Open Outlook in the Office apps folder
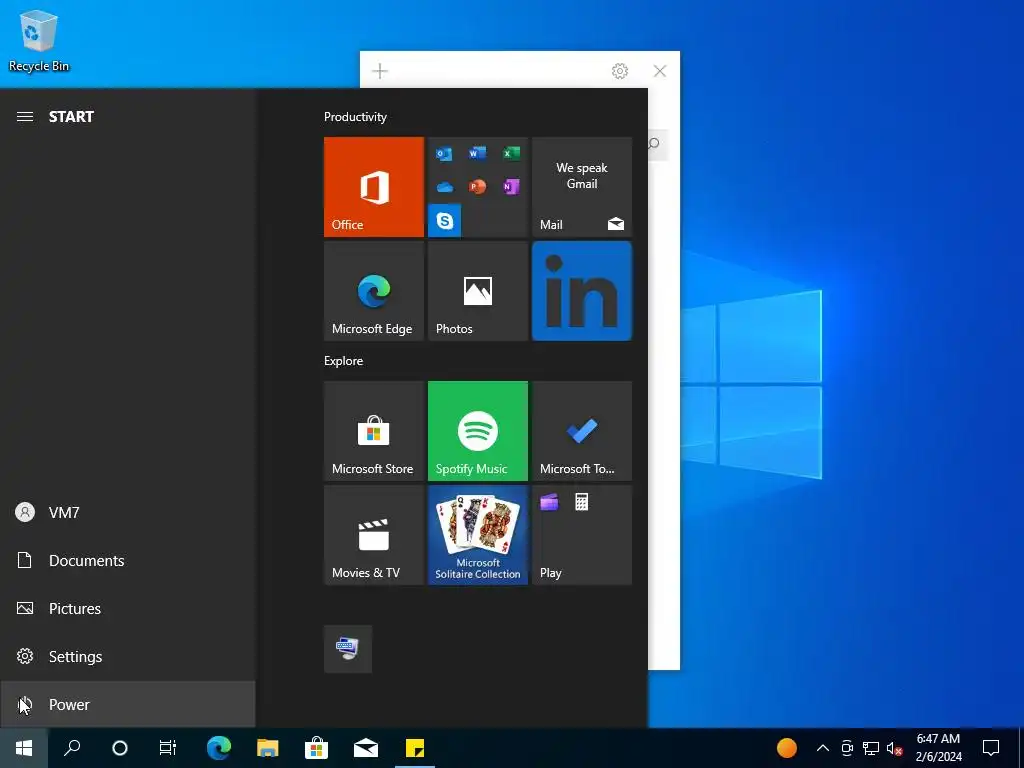Image resolution: width=1024 pixels, height=768 pixels. [444, 153]
